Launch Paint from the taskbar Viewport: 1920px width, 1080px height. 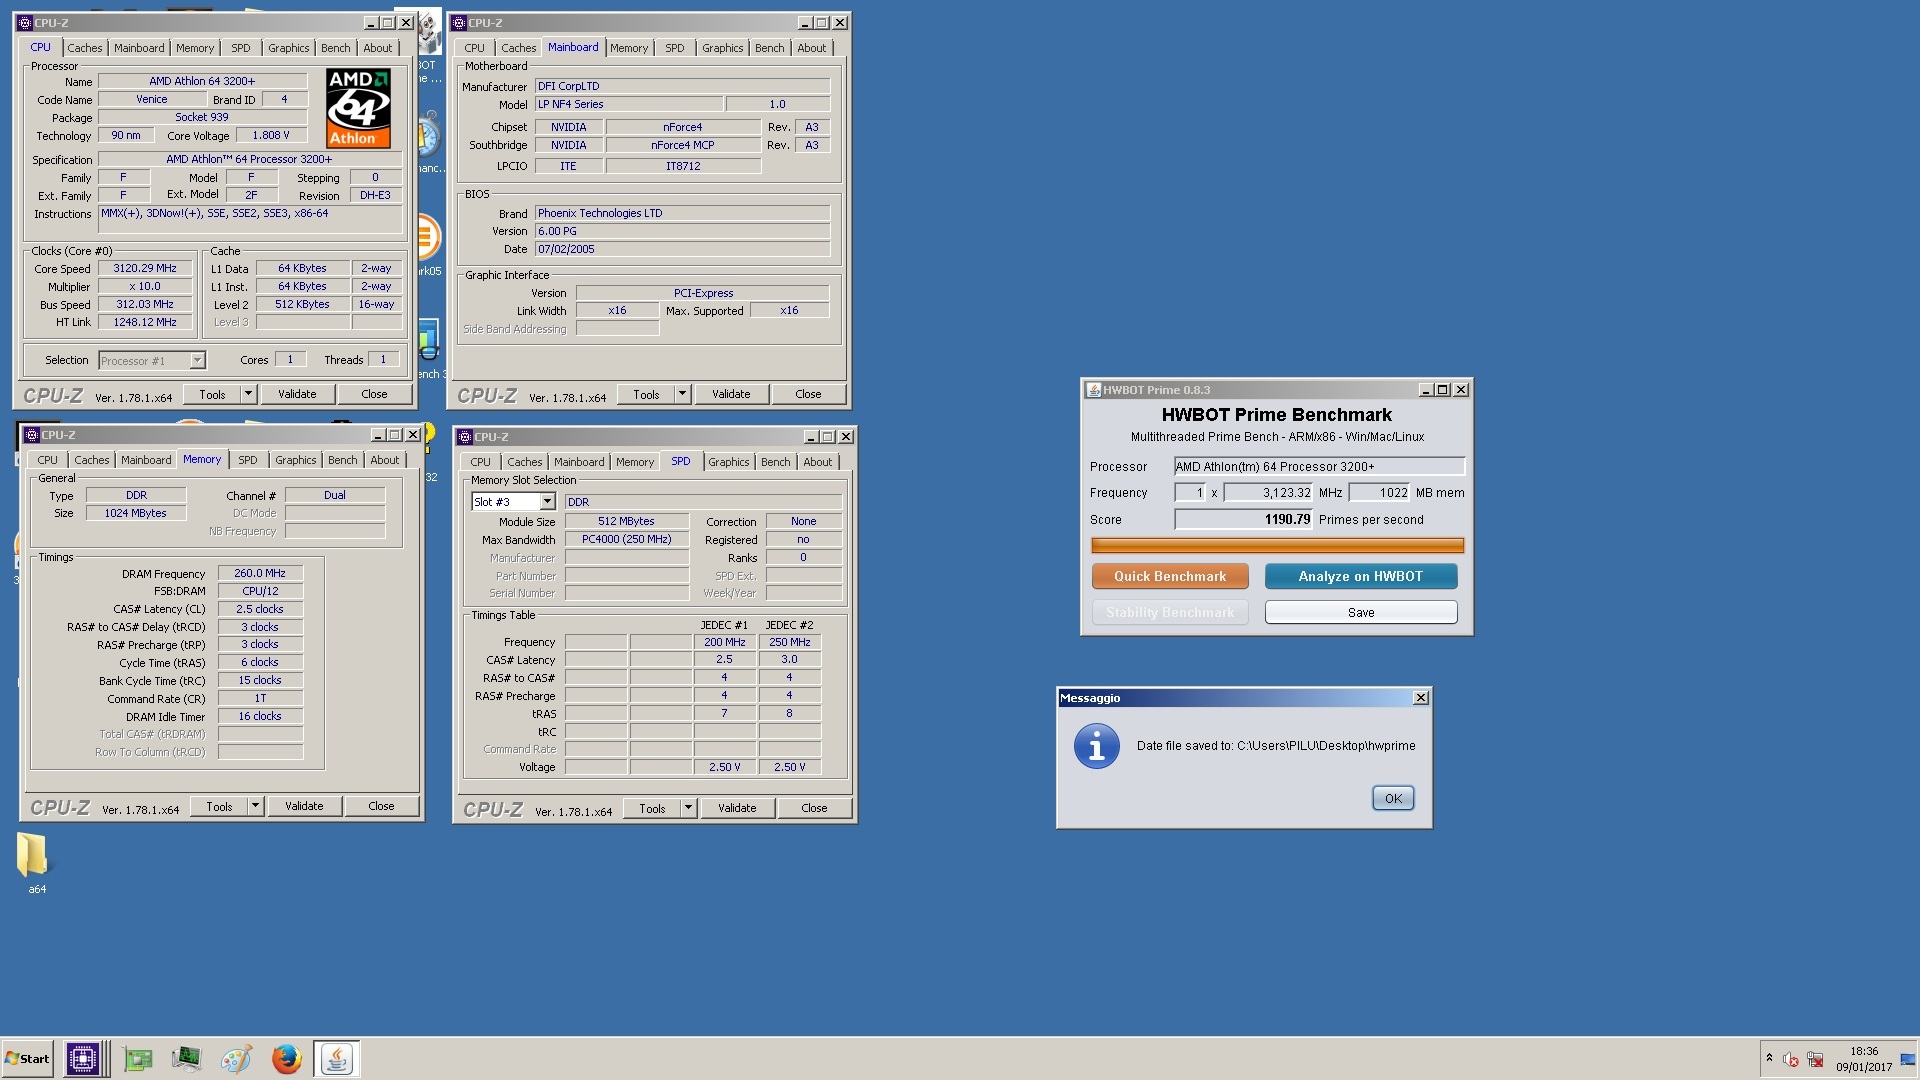point(236,1059)
